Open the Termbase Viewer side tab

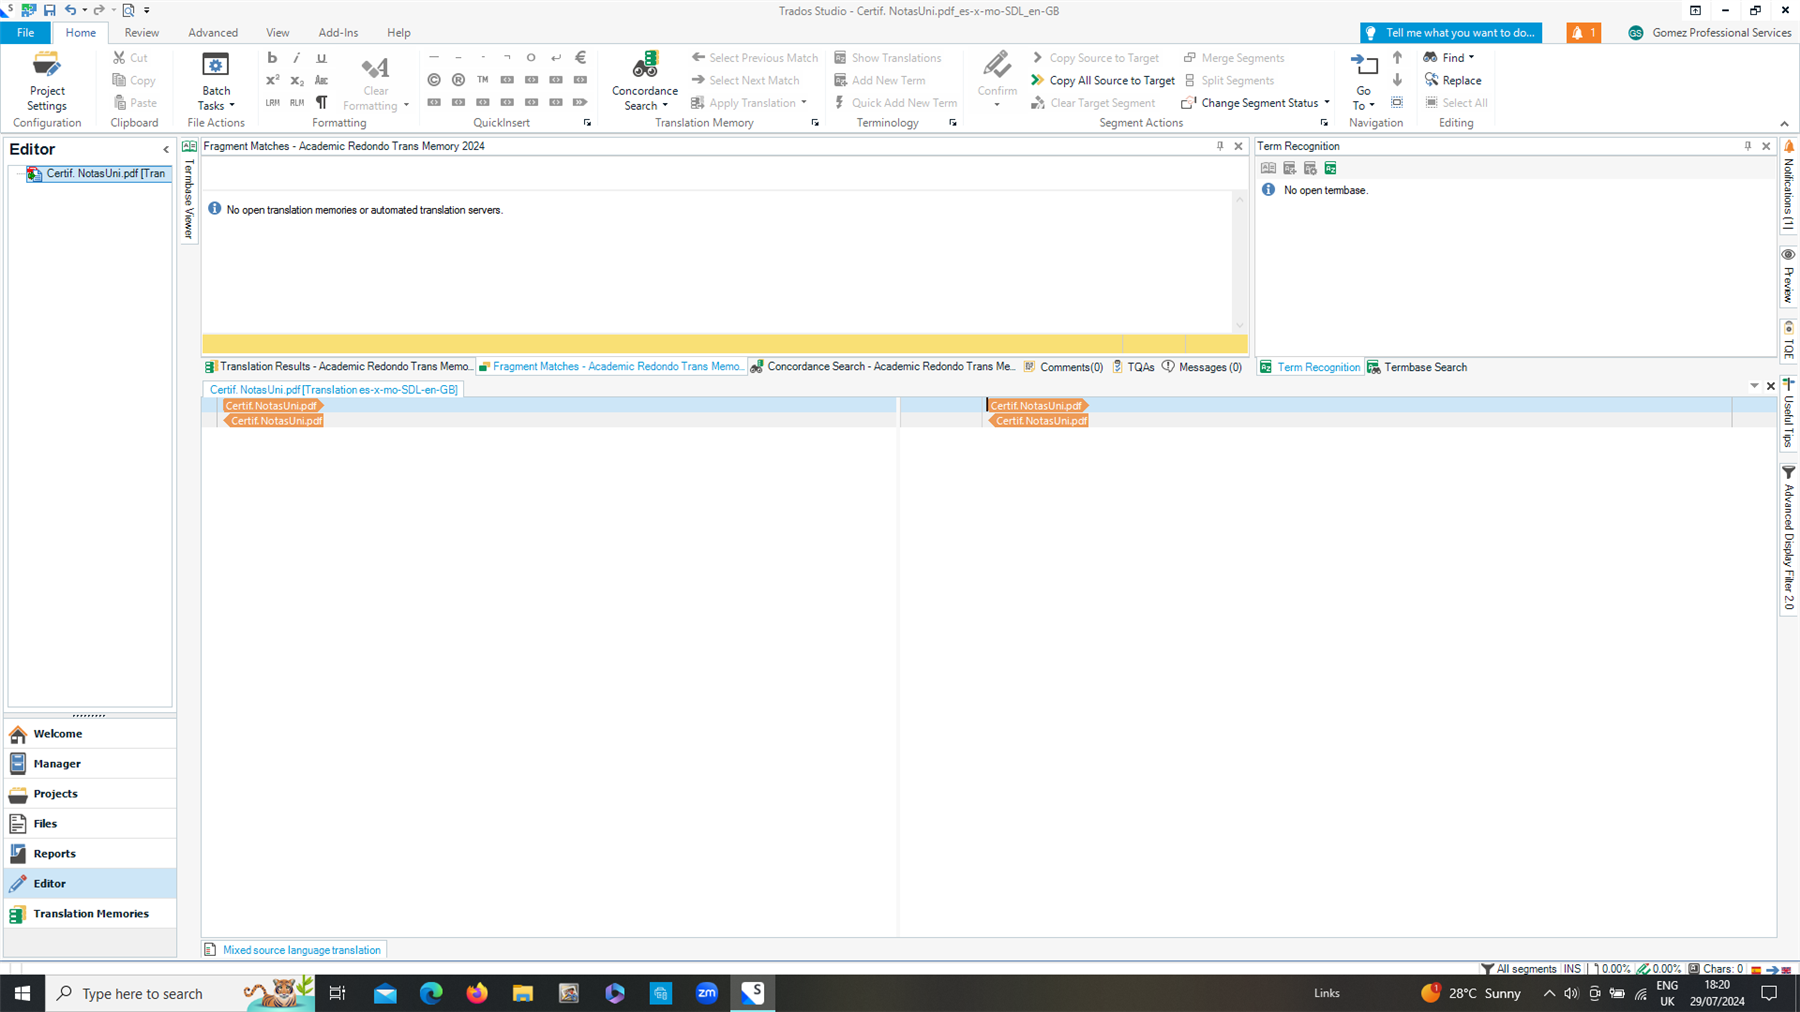coord(189,192)
